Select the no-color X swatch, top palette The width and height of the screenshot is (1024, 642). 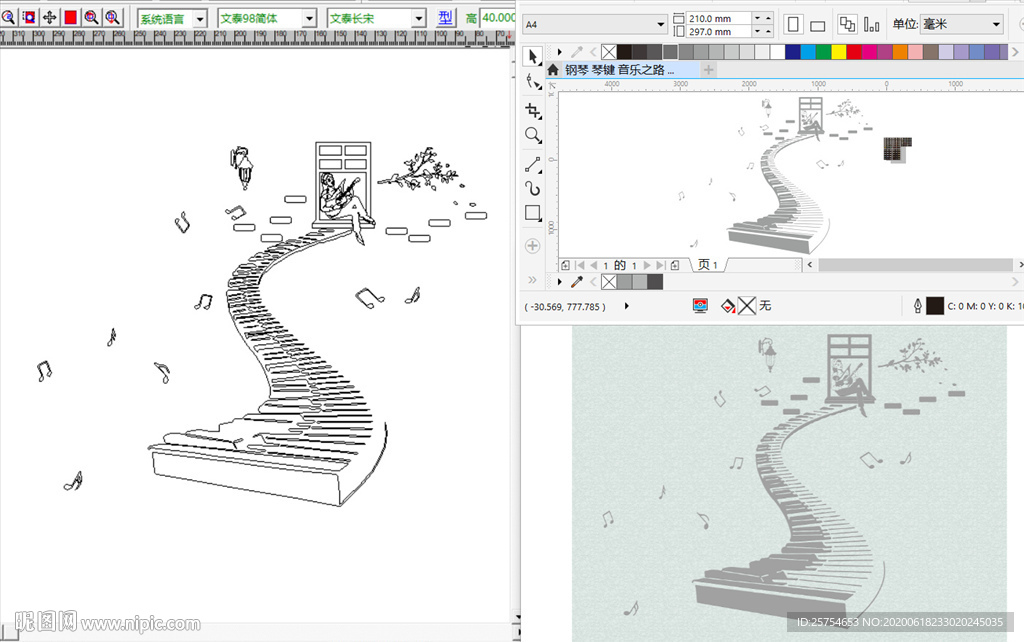pyautogui.click(x=609, y=52)
